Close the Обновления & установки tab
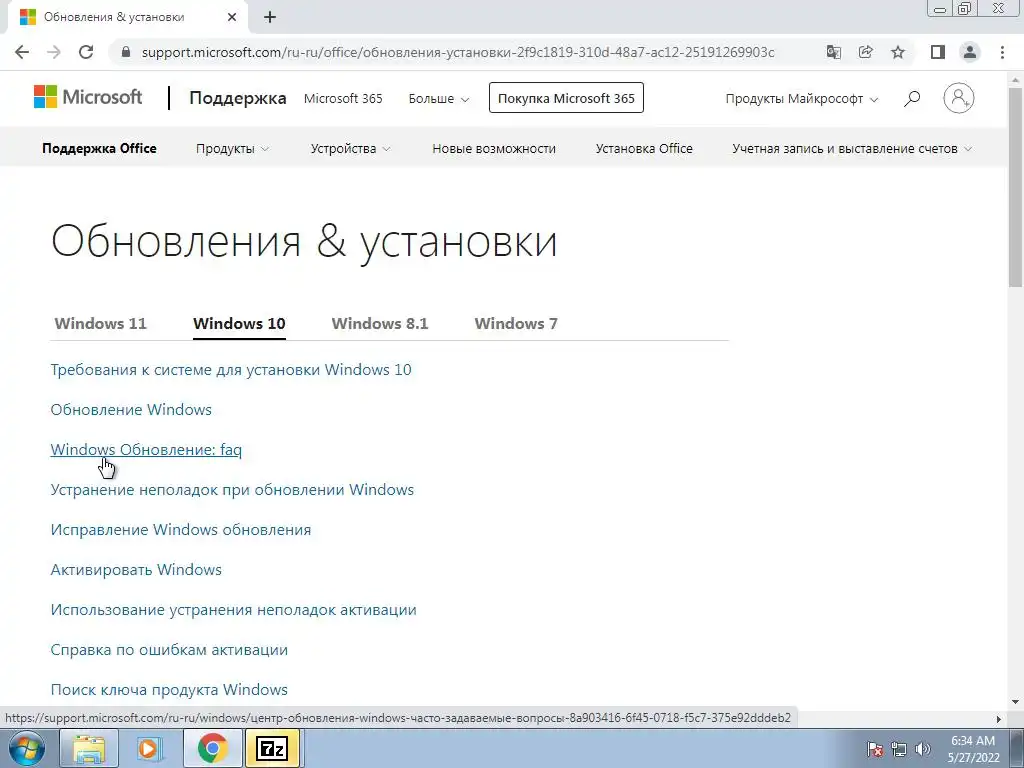1024x768 pixels. [232, 18]
